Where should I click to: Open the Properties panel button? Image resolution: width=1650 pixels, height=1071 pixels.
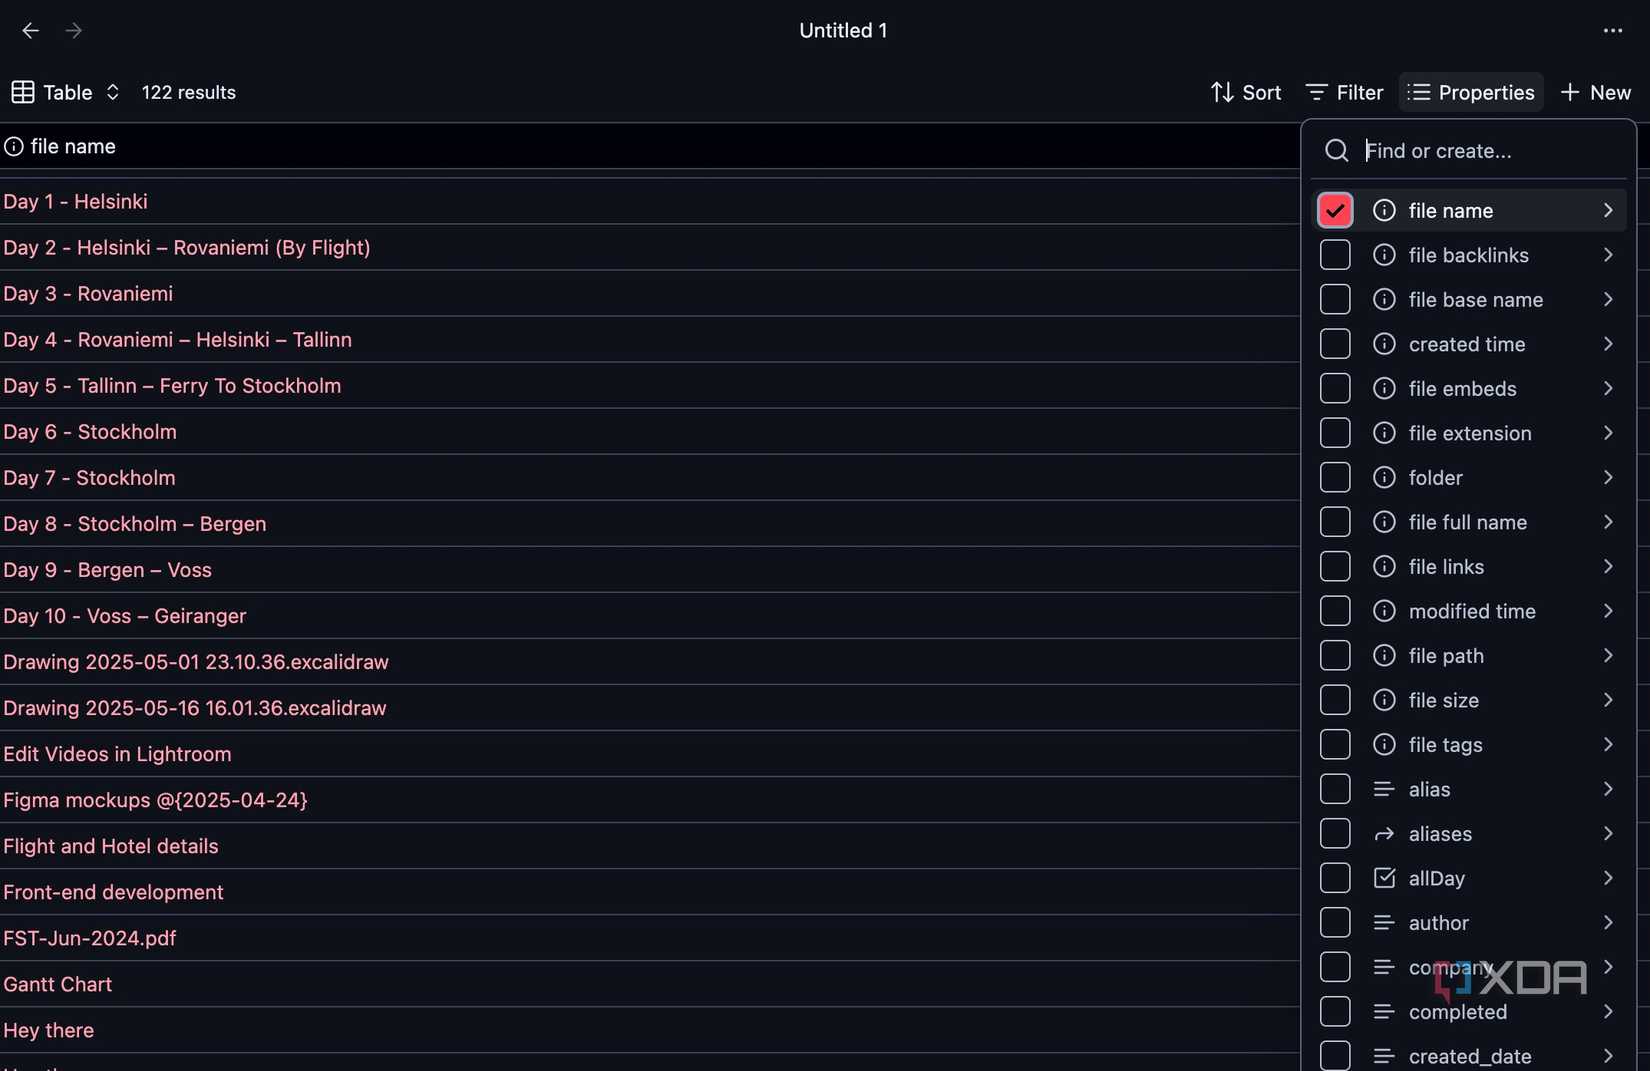[x=1470, y=92]
